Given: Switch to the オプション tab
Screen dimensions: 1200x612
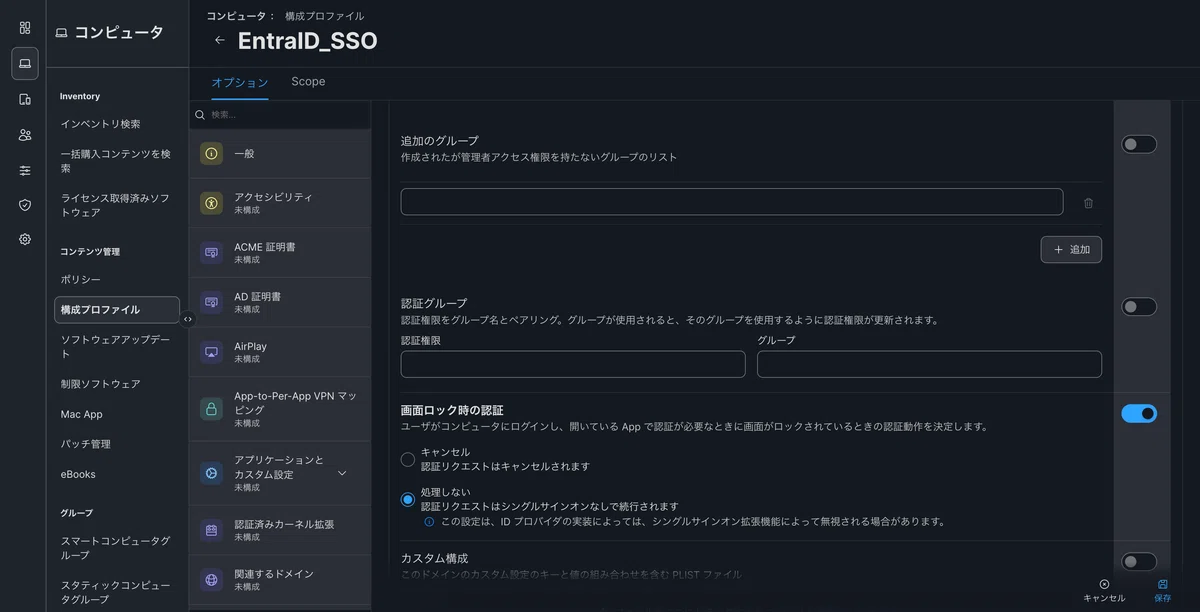Looking at the screenshot, I should point(240,83).
